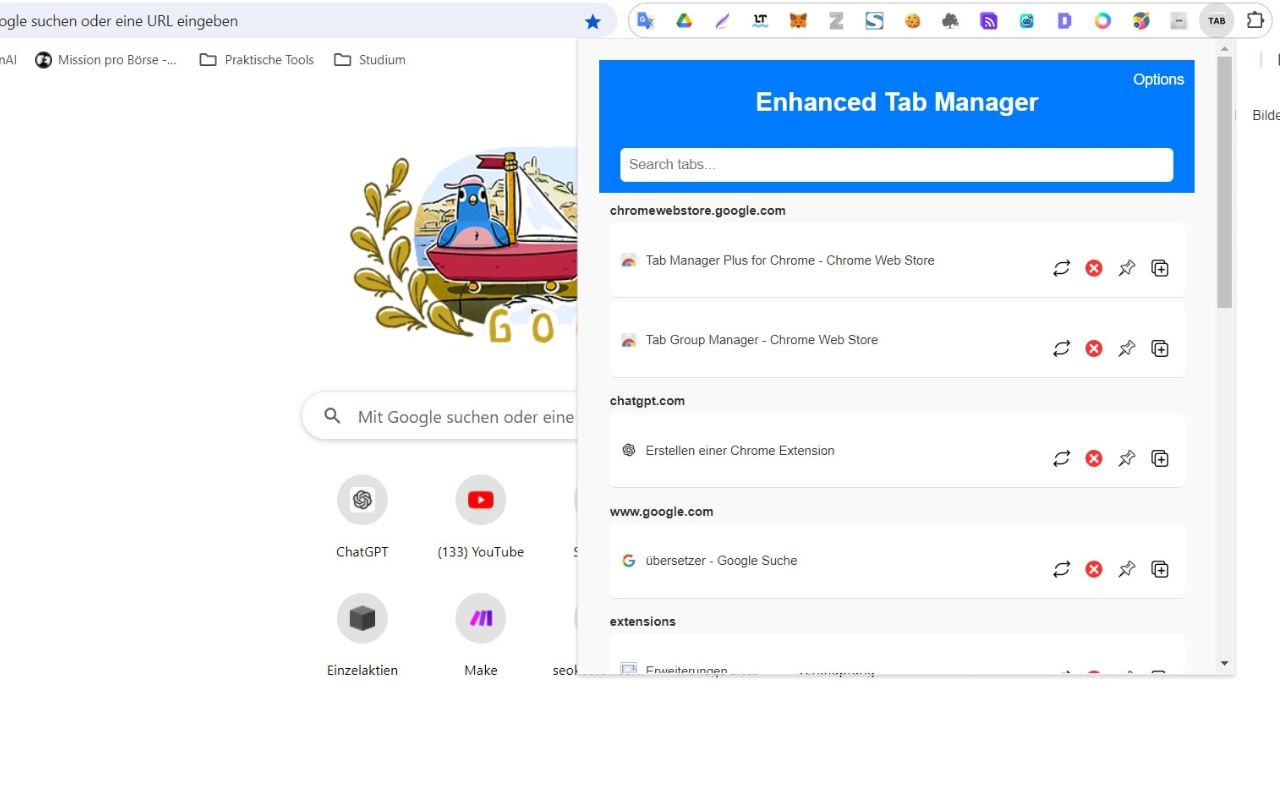Open the (133) YouTube shortcut tile

481,518
